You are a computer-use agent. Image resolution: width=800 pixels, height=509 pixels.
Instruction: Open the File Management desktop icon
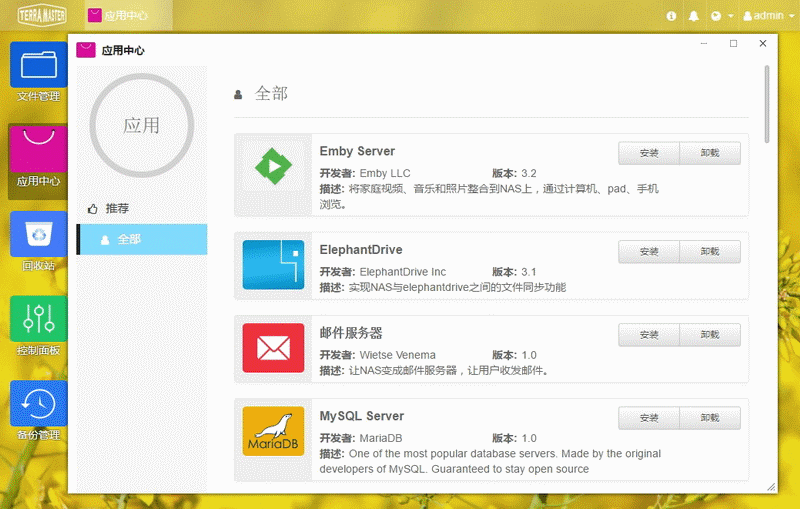coord(38,72)
